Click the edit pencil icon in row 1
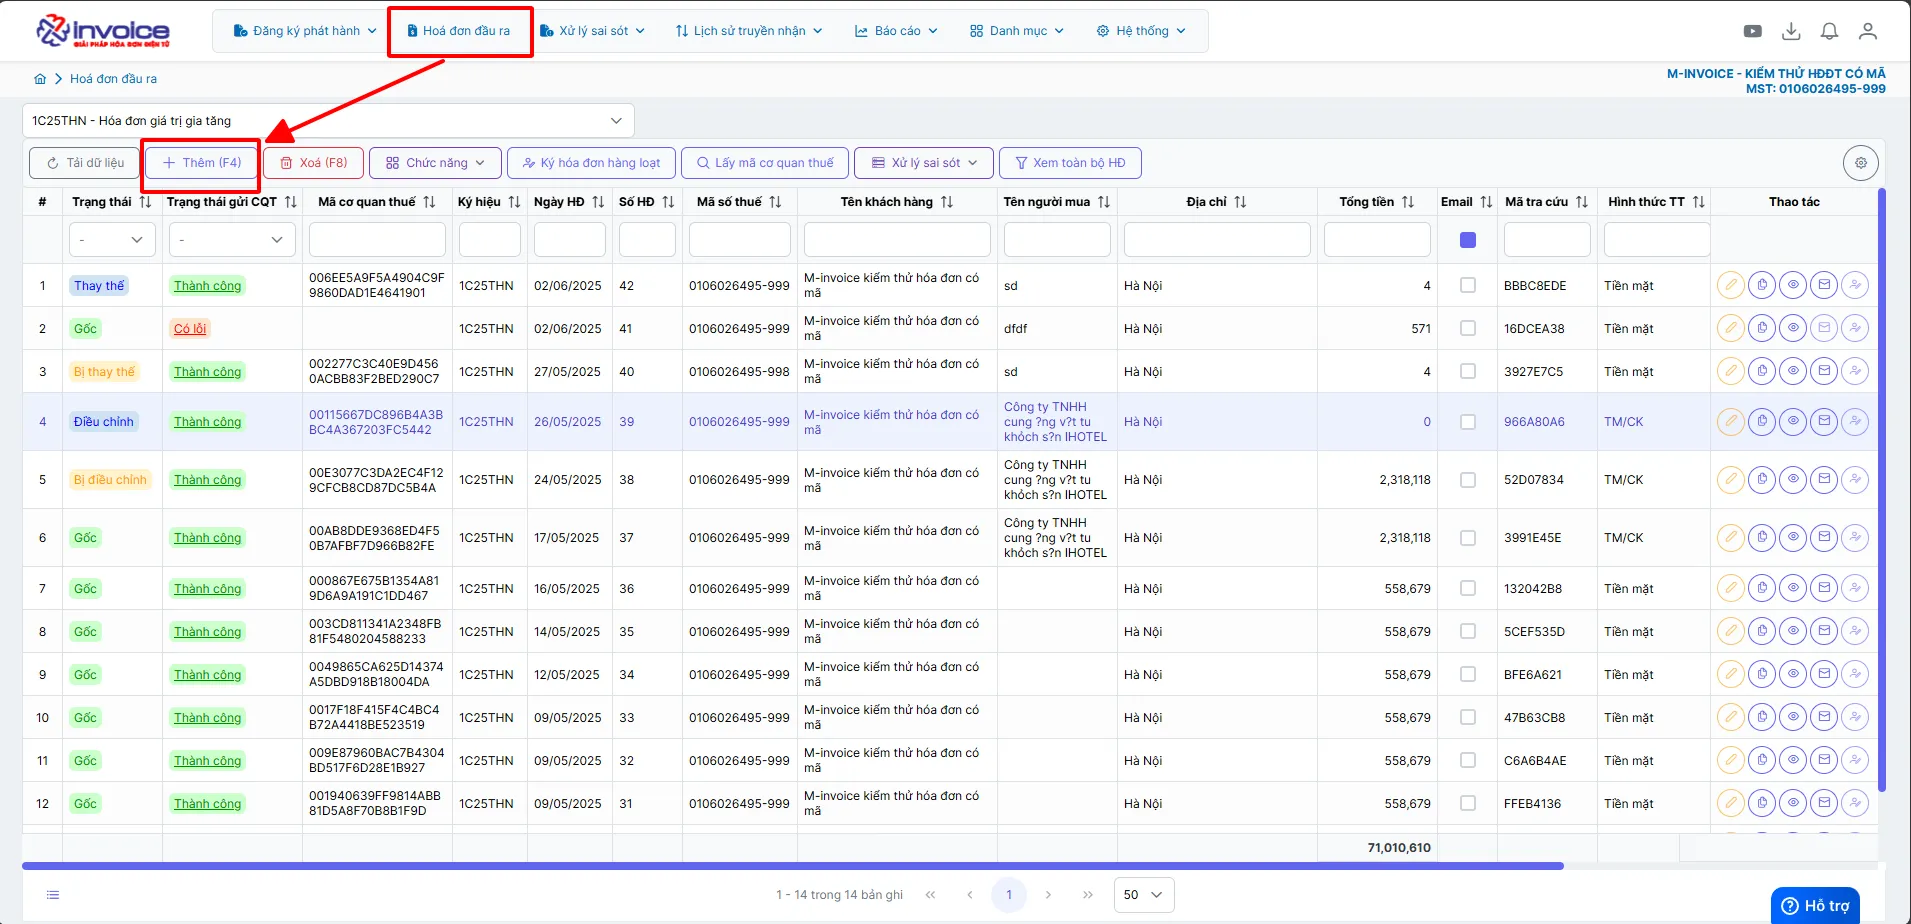This screenshot has height=924, width=1911. click(1731, 285)
